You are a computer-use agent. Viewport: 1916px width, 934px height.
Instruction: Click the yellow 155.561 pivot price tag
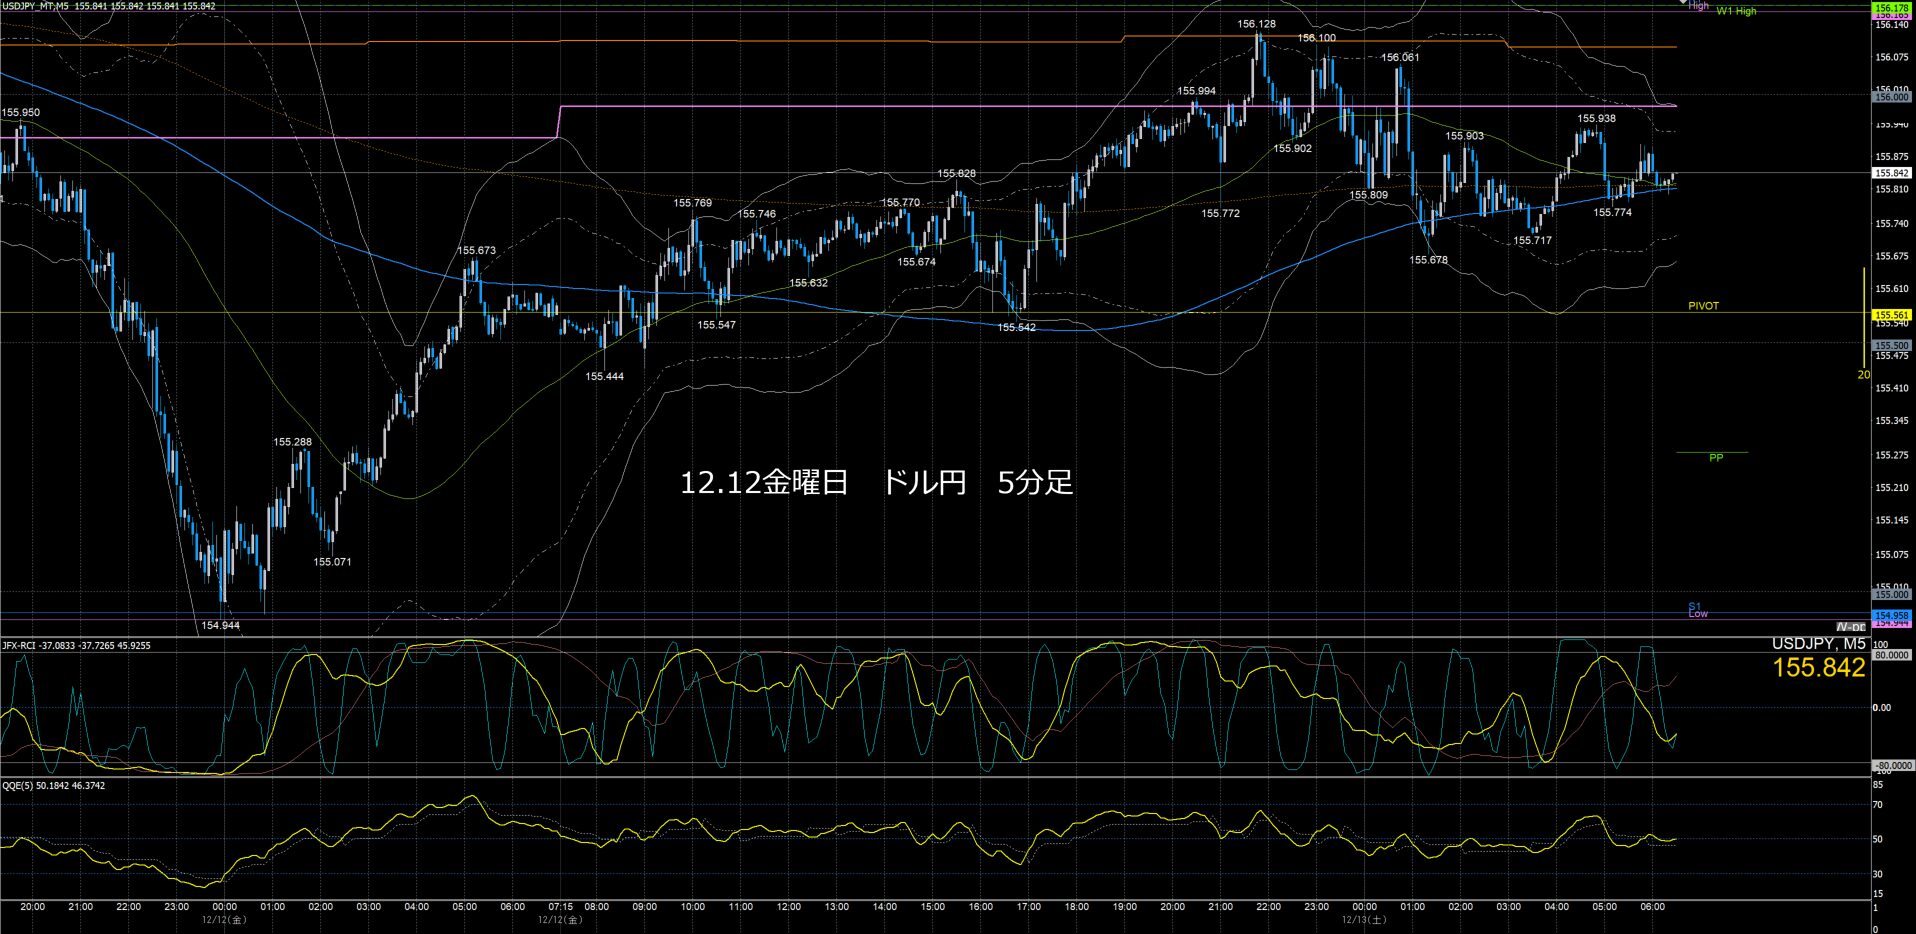click(1891, 315)
